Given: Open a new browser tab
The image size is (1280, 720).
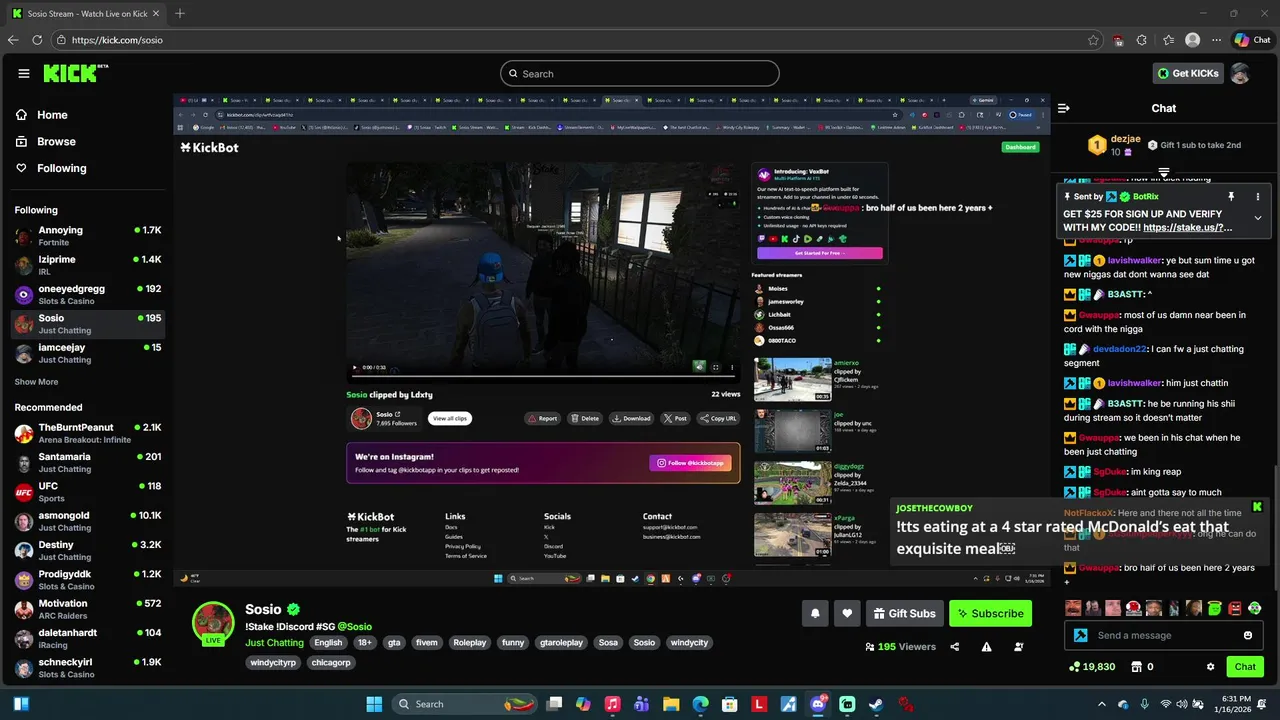Looking at the screenshot, I should tap(180, 14).
